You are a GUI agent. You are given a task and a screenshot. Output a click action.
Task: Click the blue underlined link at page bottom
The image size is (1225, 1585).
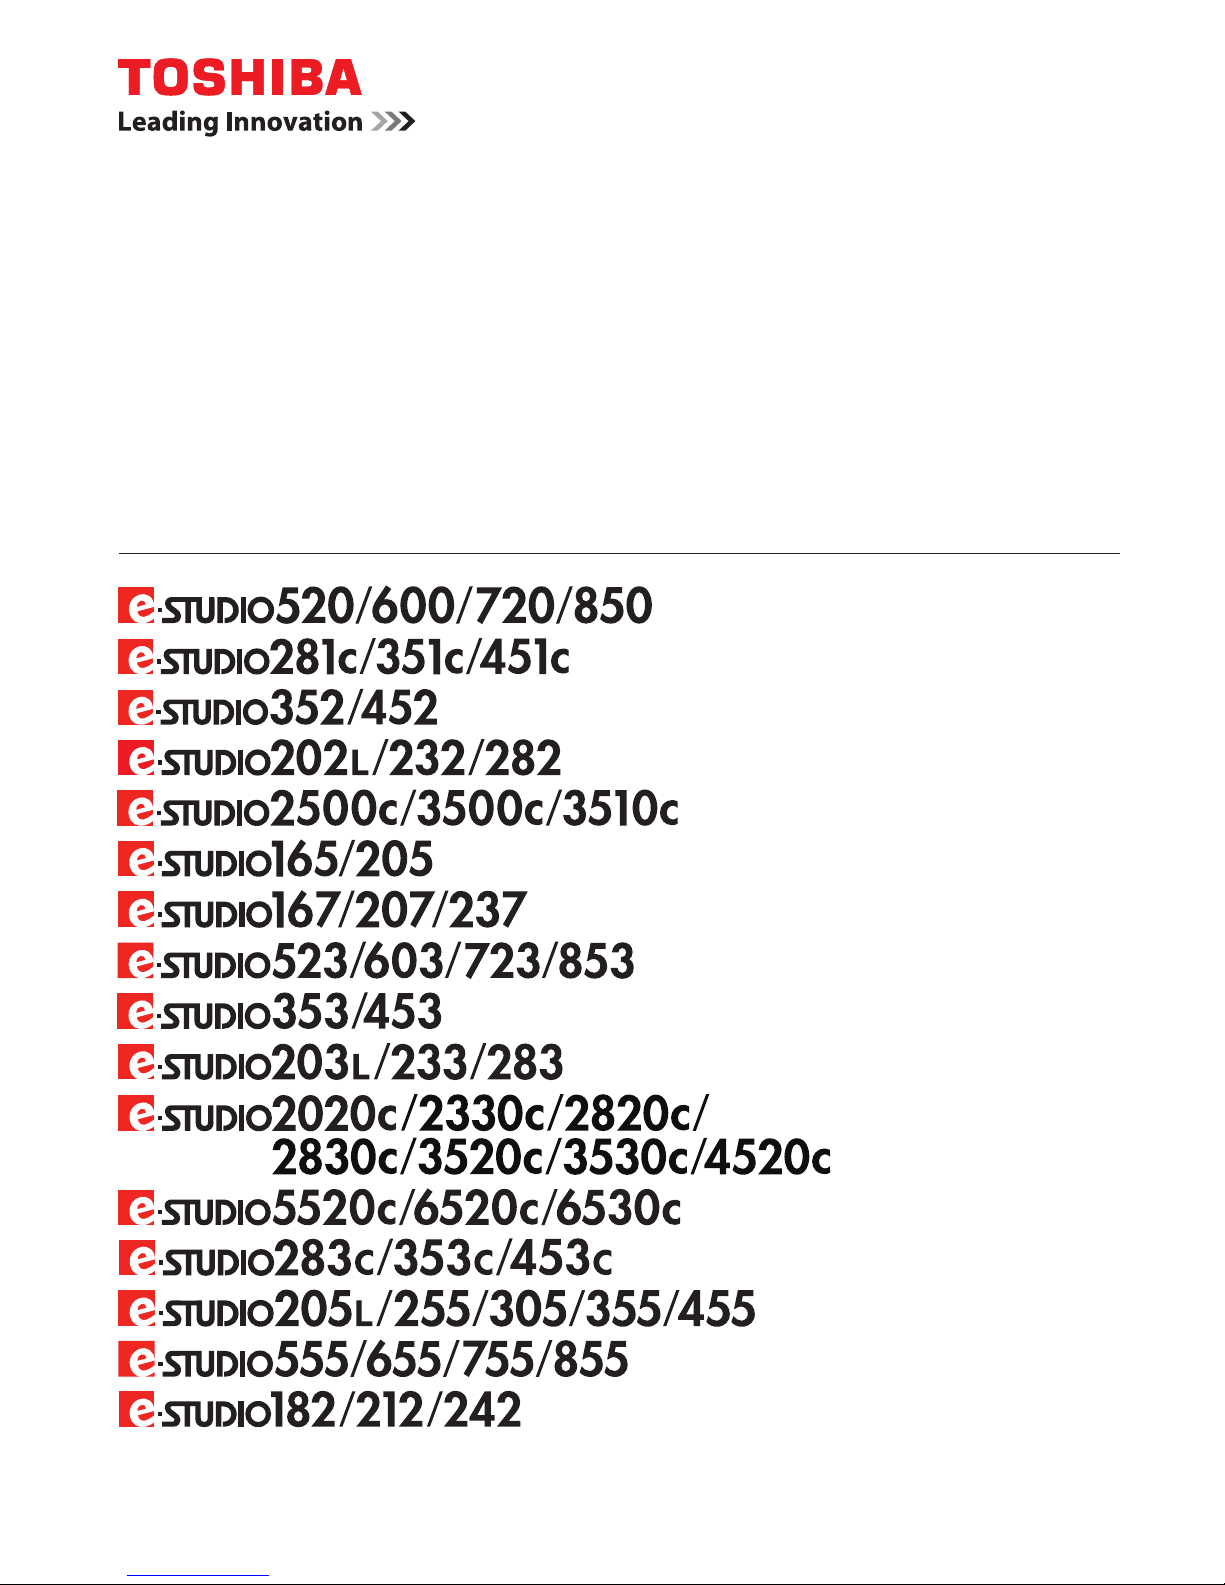coord(198,1575)
